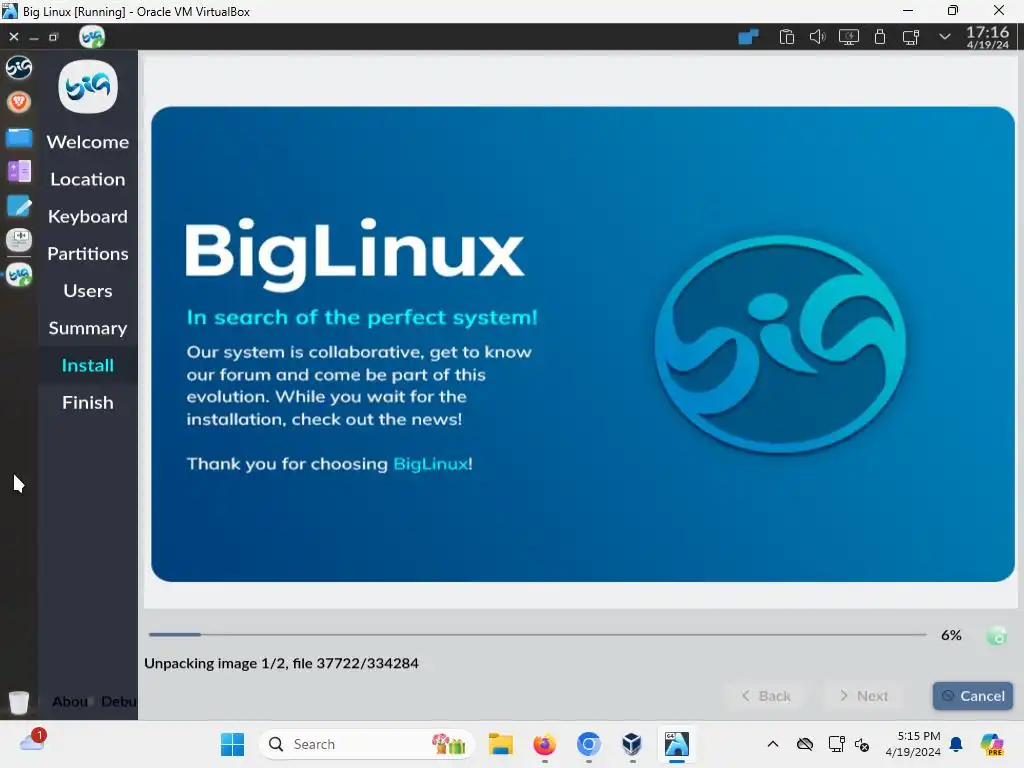Open the USB removable device tray icon
This screenshot has width=1024, height=768.
(x=880, y=37)
